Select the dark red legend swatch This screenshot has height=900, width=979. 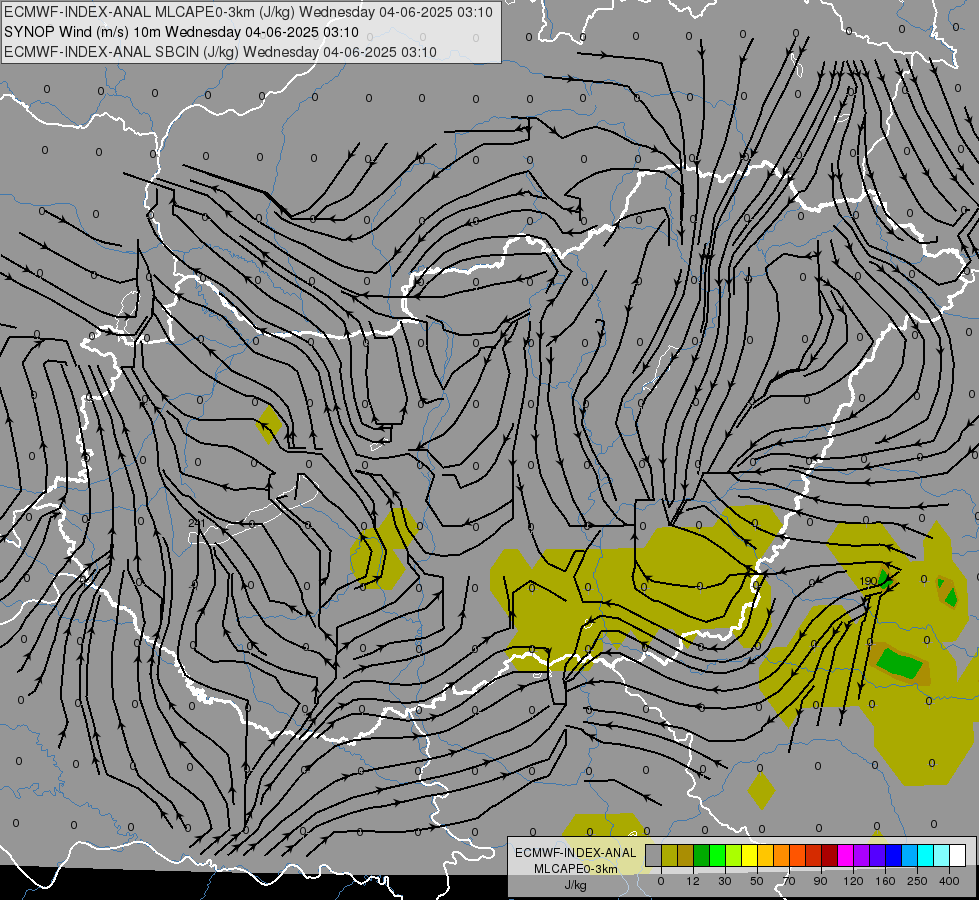tap(830, 855)
